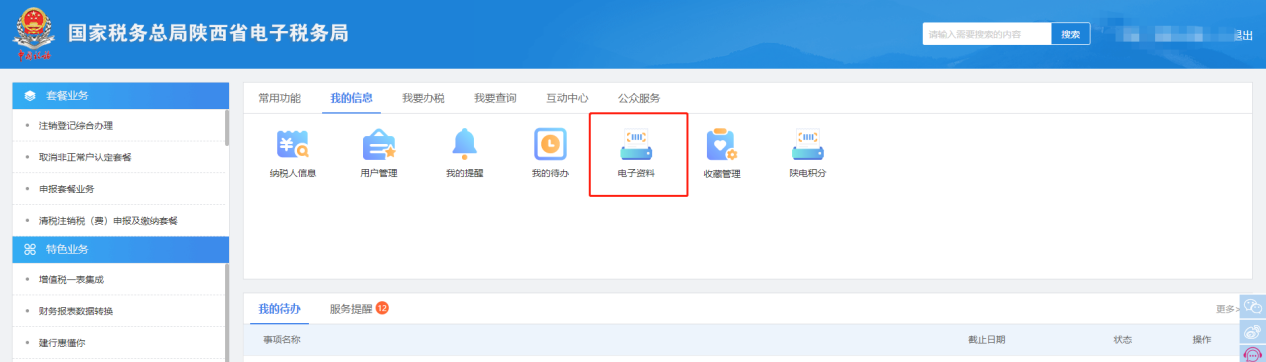
Task: Open 陕电积分 icon
Action: click(807, 145)
